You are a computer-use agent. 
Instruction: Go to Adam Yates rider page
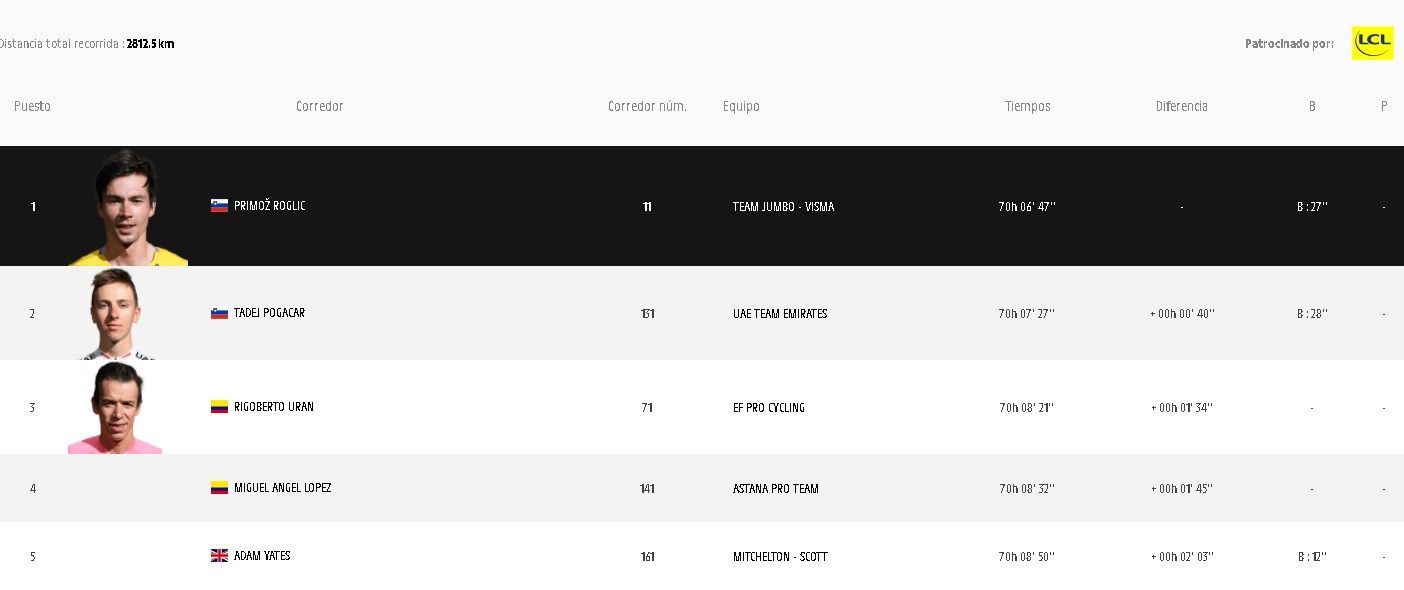262,556
